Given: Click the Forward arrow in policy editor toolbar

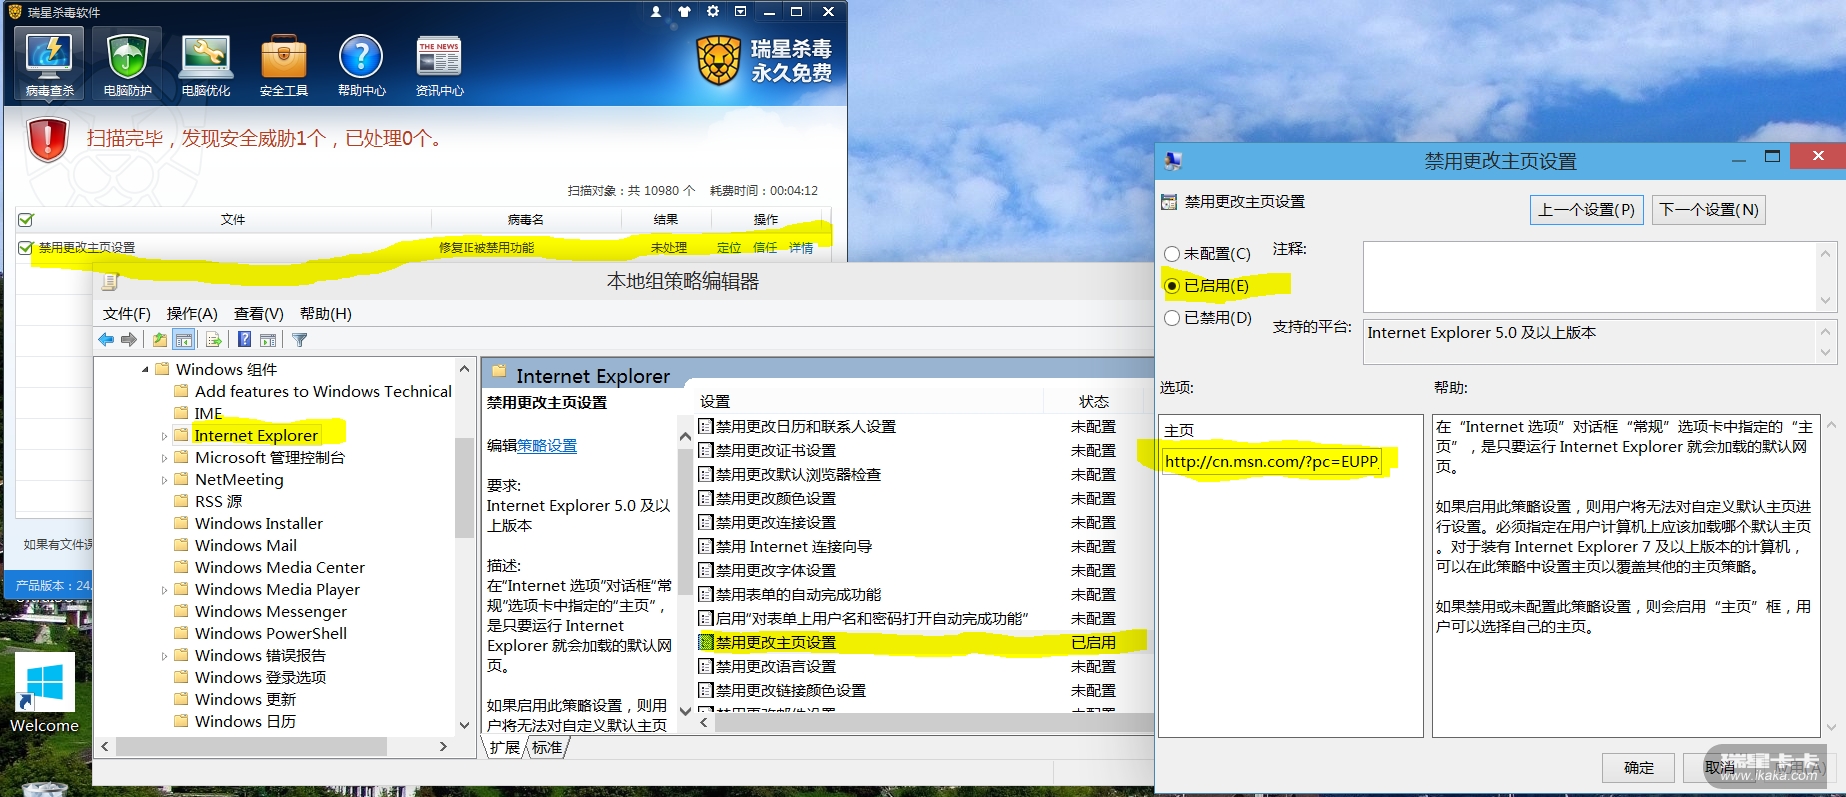Looking at the screenshot, I should [129, 340].
